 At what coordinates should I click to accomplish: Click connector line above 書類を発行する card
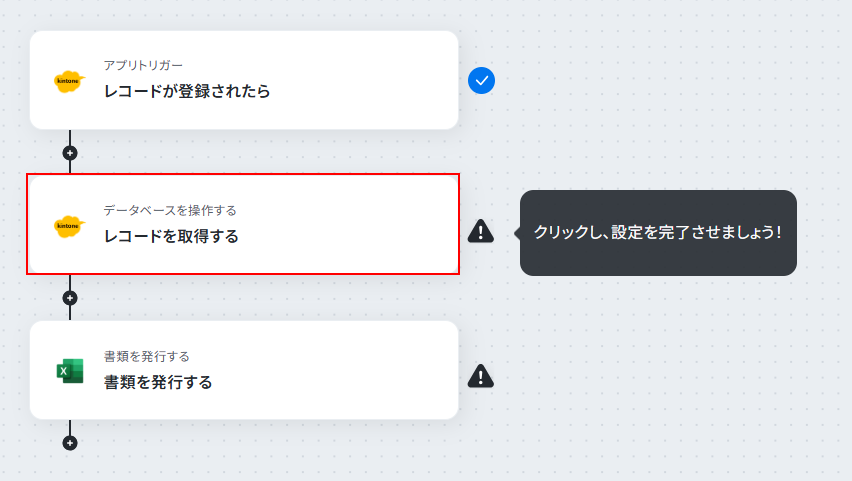click(70, 313)
